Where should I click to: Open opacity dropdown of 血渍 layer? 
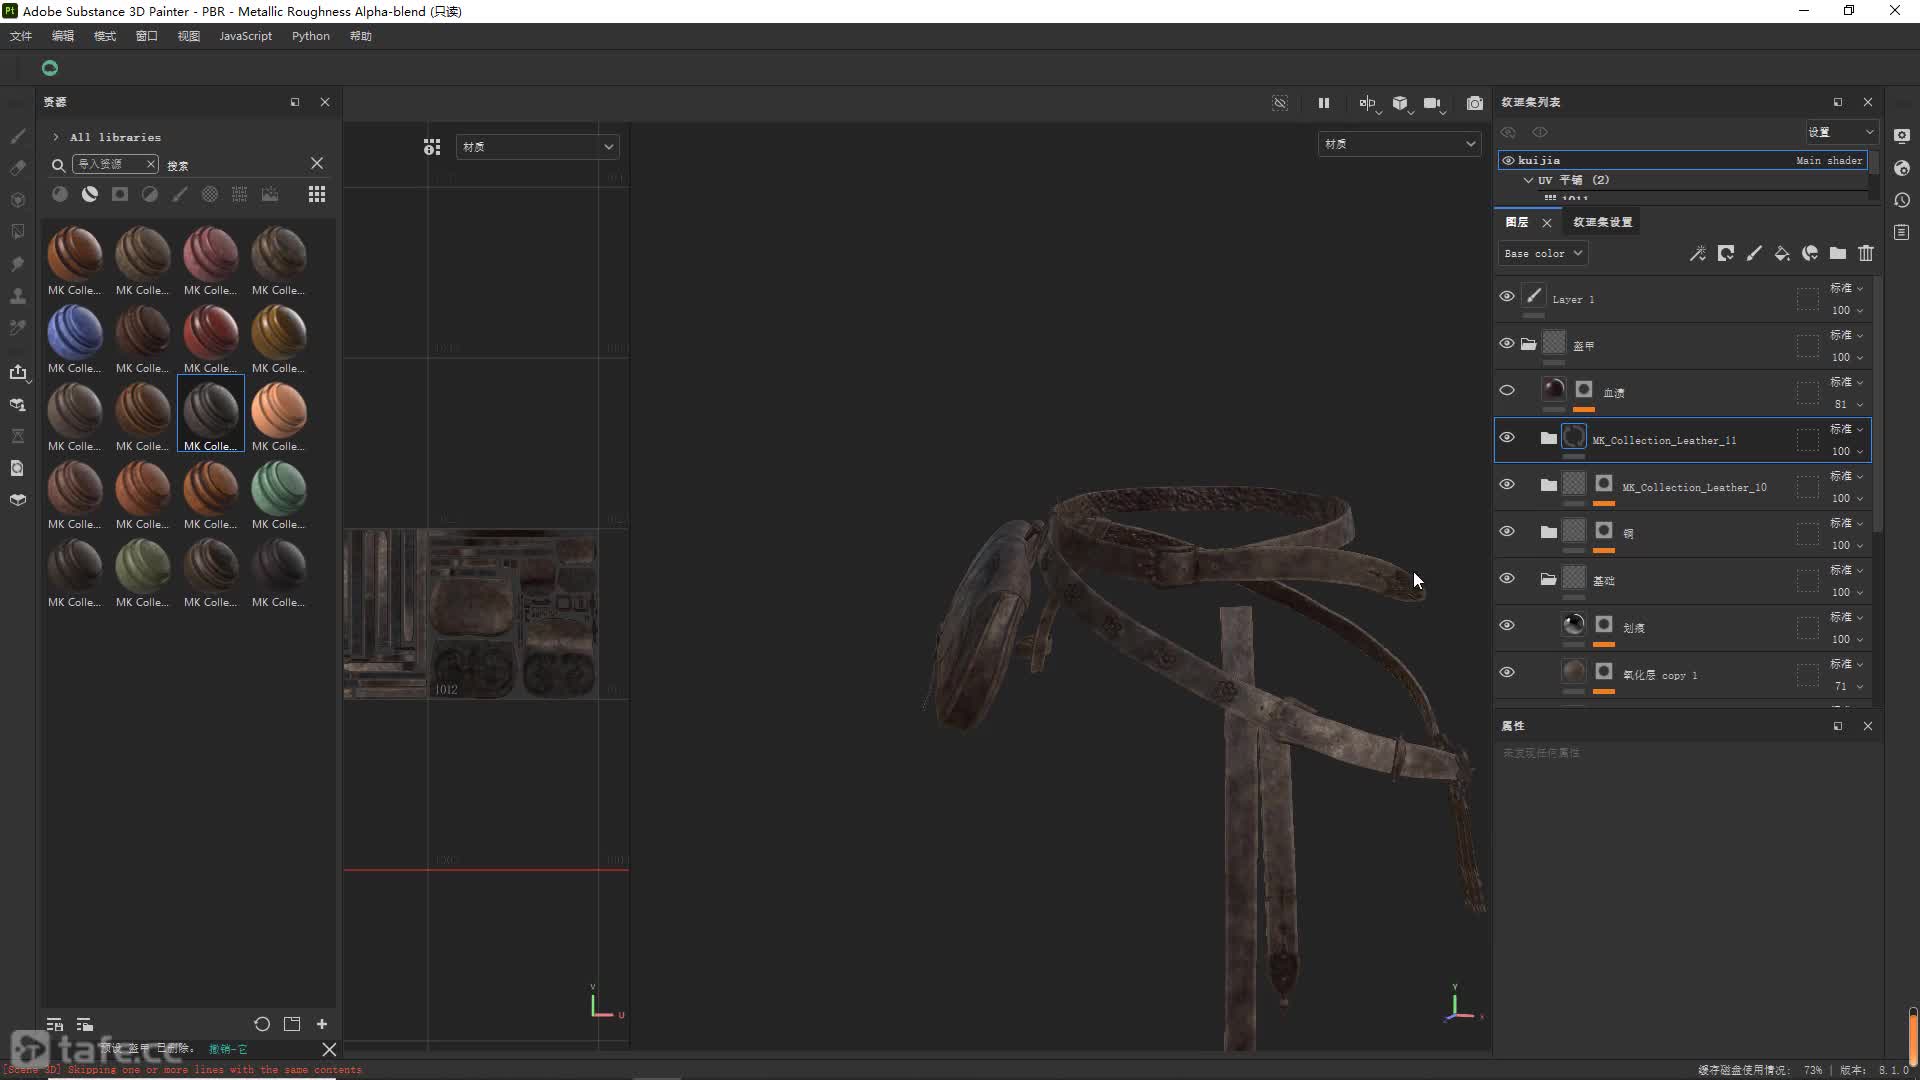click(1848, 404)
